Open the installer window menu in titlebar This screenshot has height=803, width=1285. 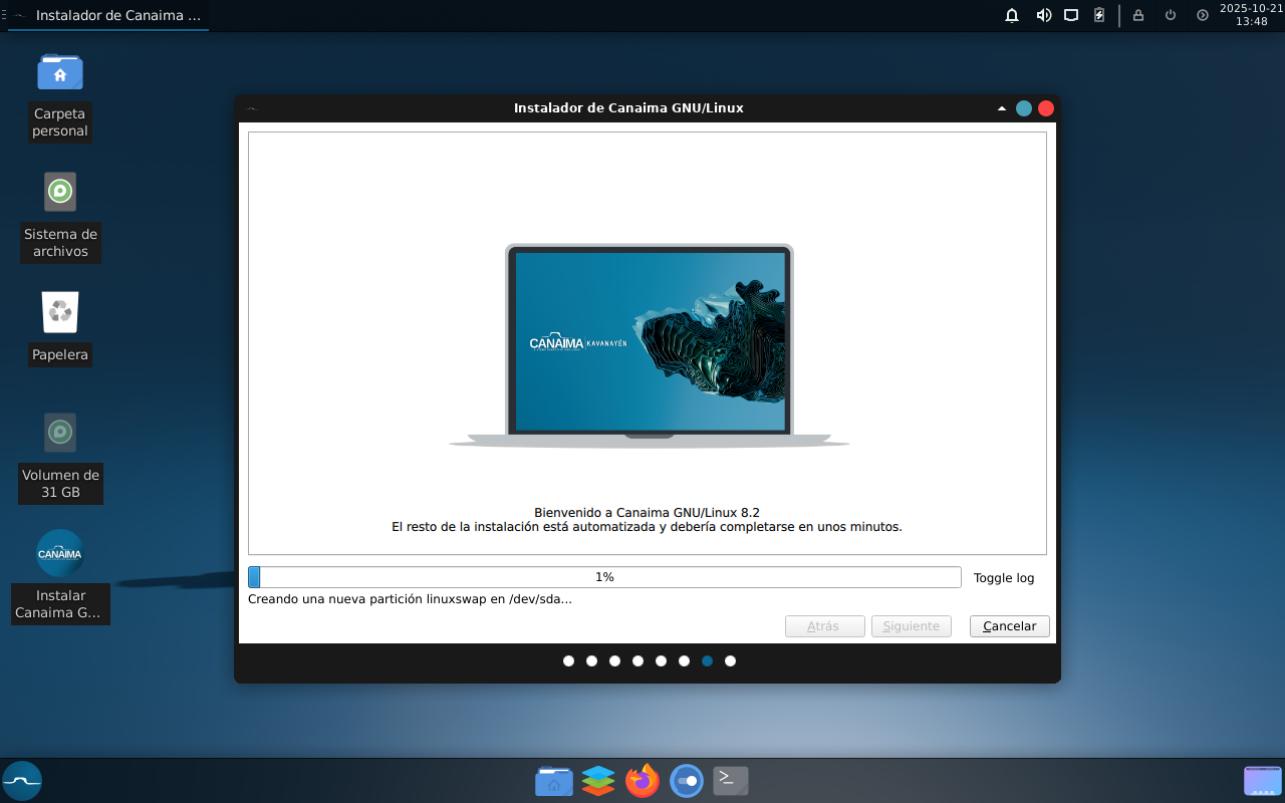pyautogui.click(x=252, y=108)
